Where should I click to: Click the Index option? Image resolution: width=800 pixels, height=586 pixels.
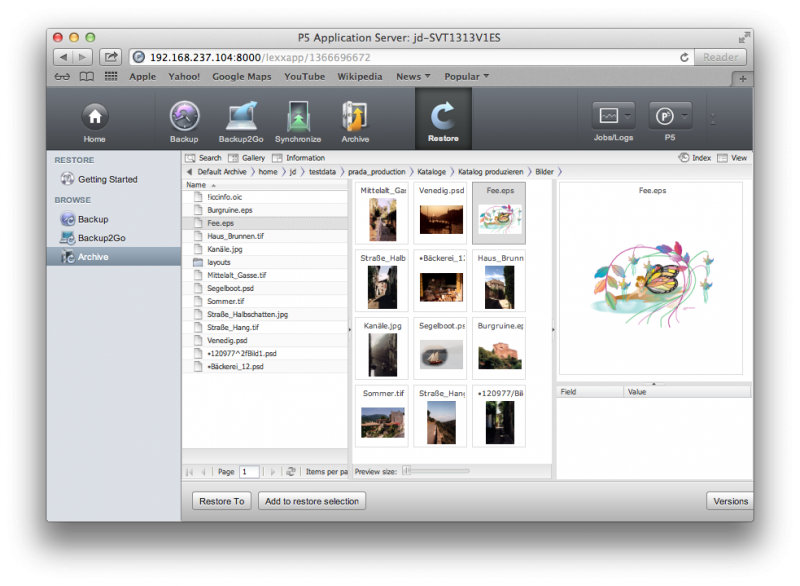(x=694, y=158)
